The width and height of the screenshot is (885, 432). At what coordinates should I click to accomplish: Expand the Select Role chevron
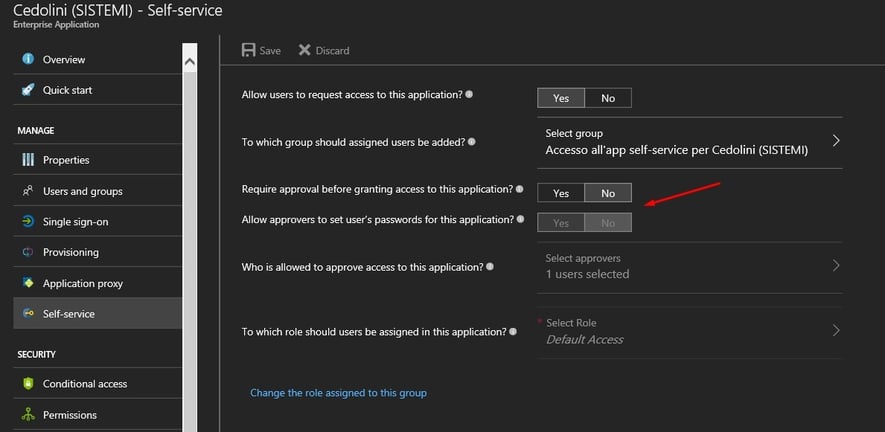coord(836,331)
